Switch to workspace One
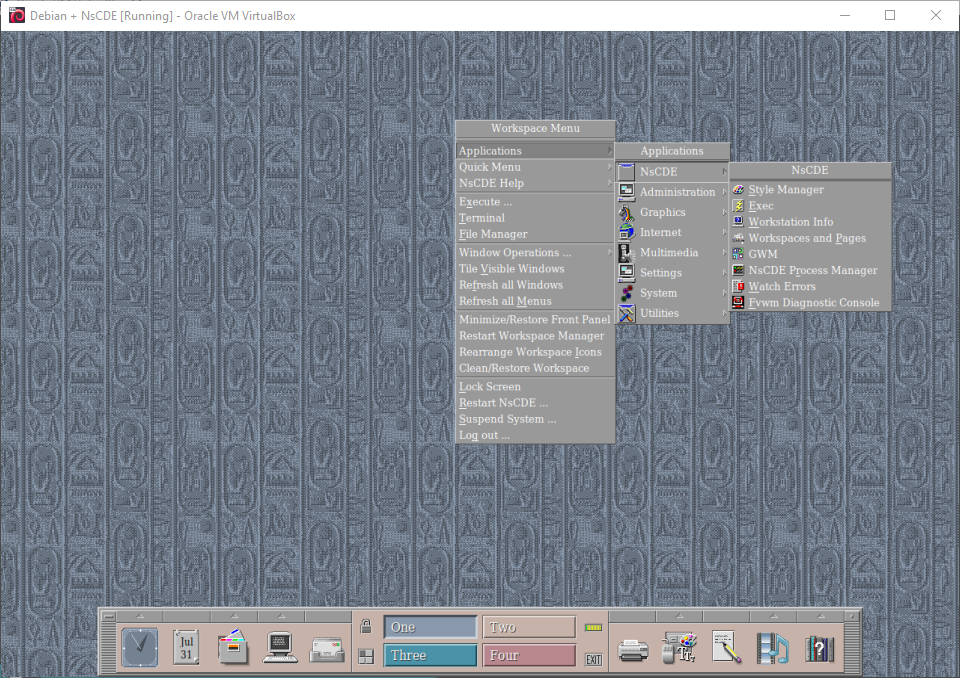The image size is (960, 678). pyautogui.click(x=430, y=627)
